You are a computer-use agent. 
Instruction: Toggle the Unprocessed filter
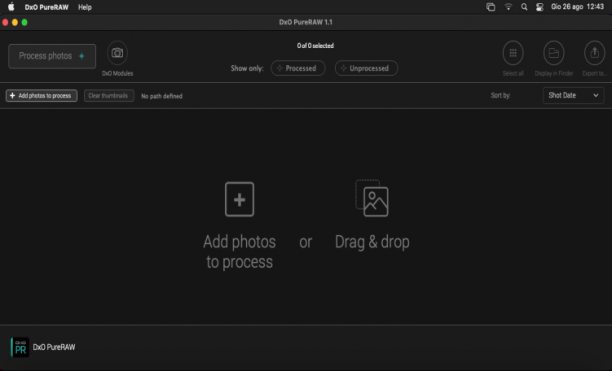point(366,68)
